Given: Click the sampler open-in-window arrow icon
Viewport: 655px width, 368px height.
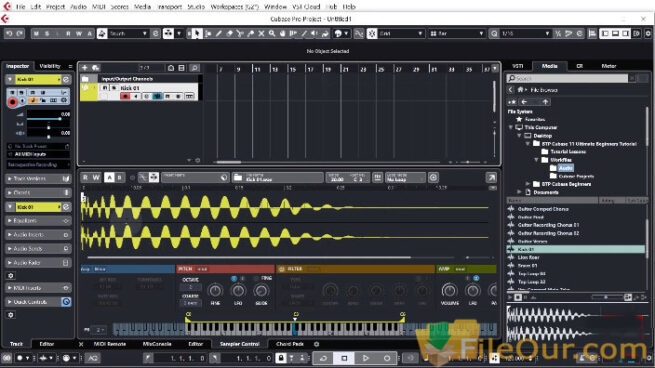Looking at the screenshot, I should coord(491,178).
